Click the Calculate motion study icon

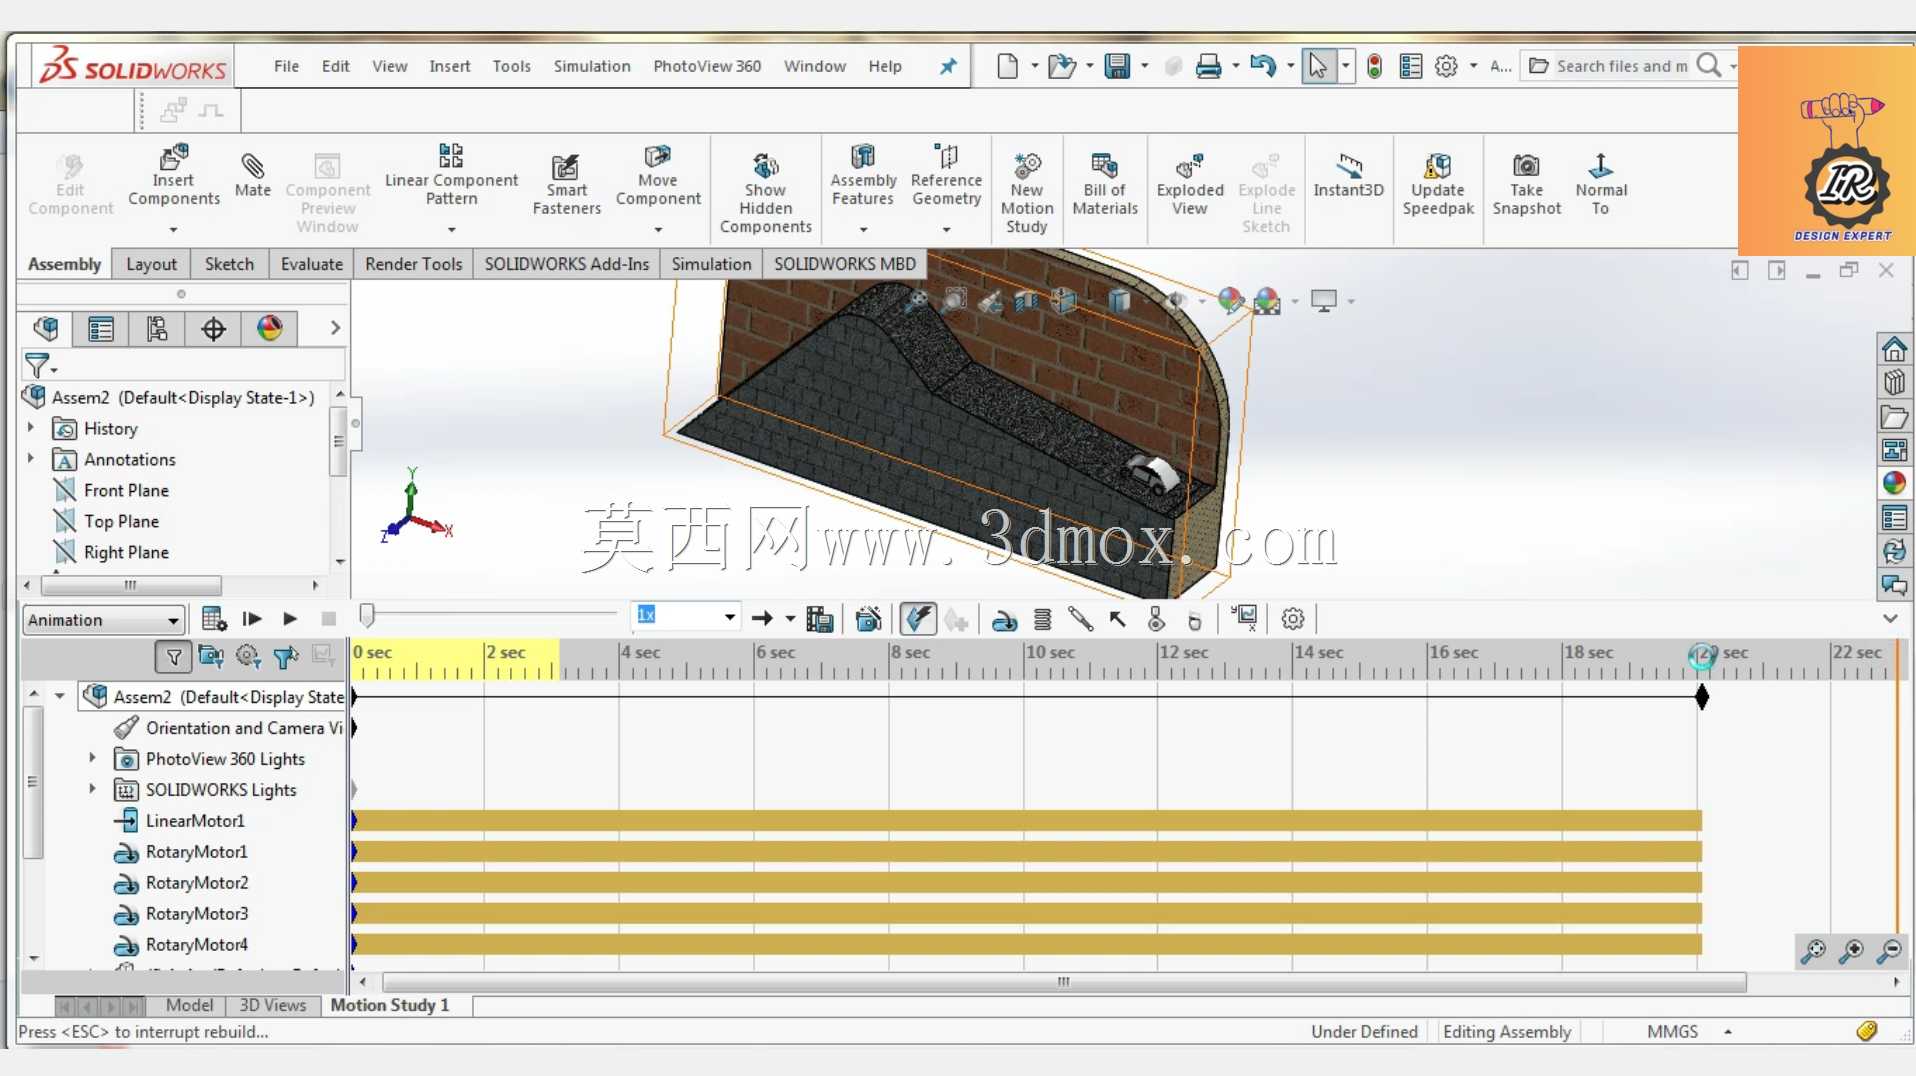(x=213, y=619)
